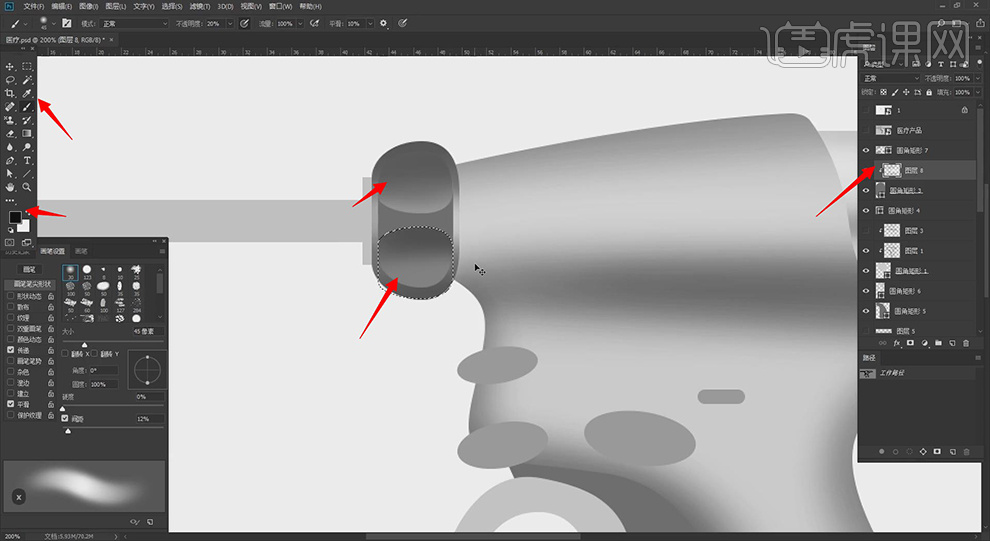Click pressure for opacity icon
This screenshot has width=990, height=541.
(x=244, y=23)
